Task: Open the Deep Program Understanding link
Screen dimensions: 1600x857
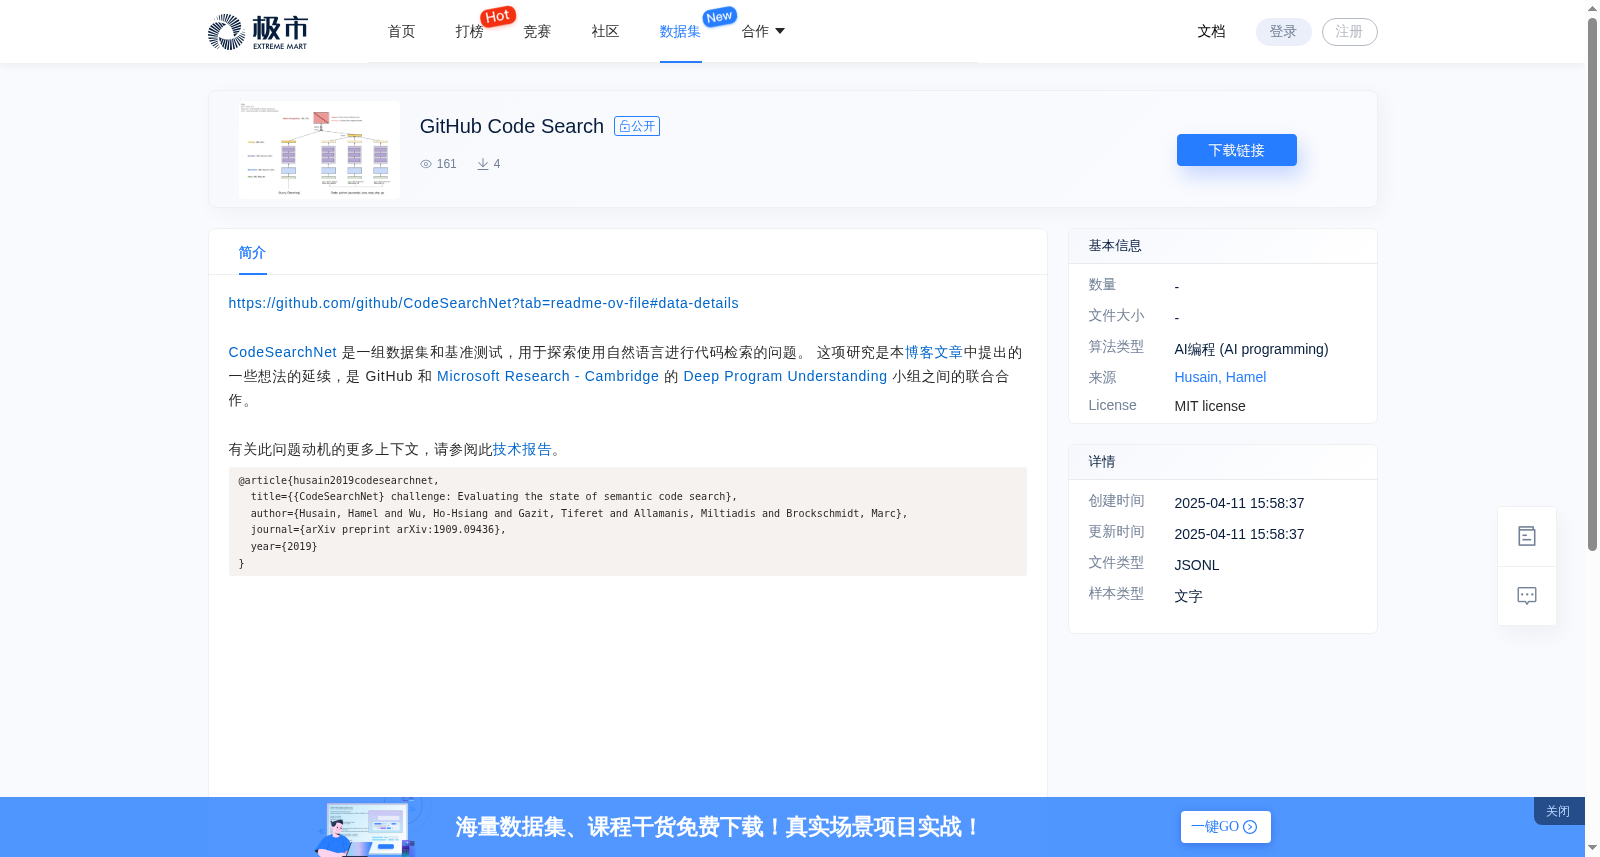Action: coord(785,376)
